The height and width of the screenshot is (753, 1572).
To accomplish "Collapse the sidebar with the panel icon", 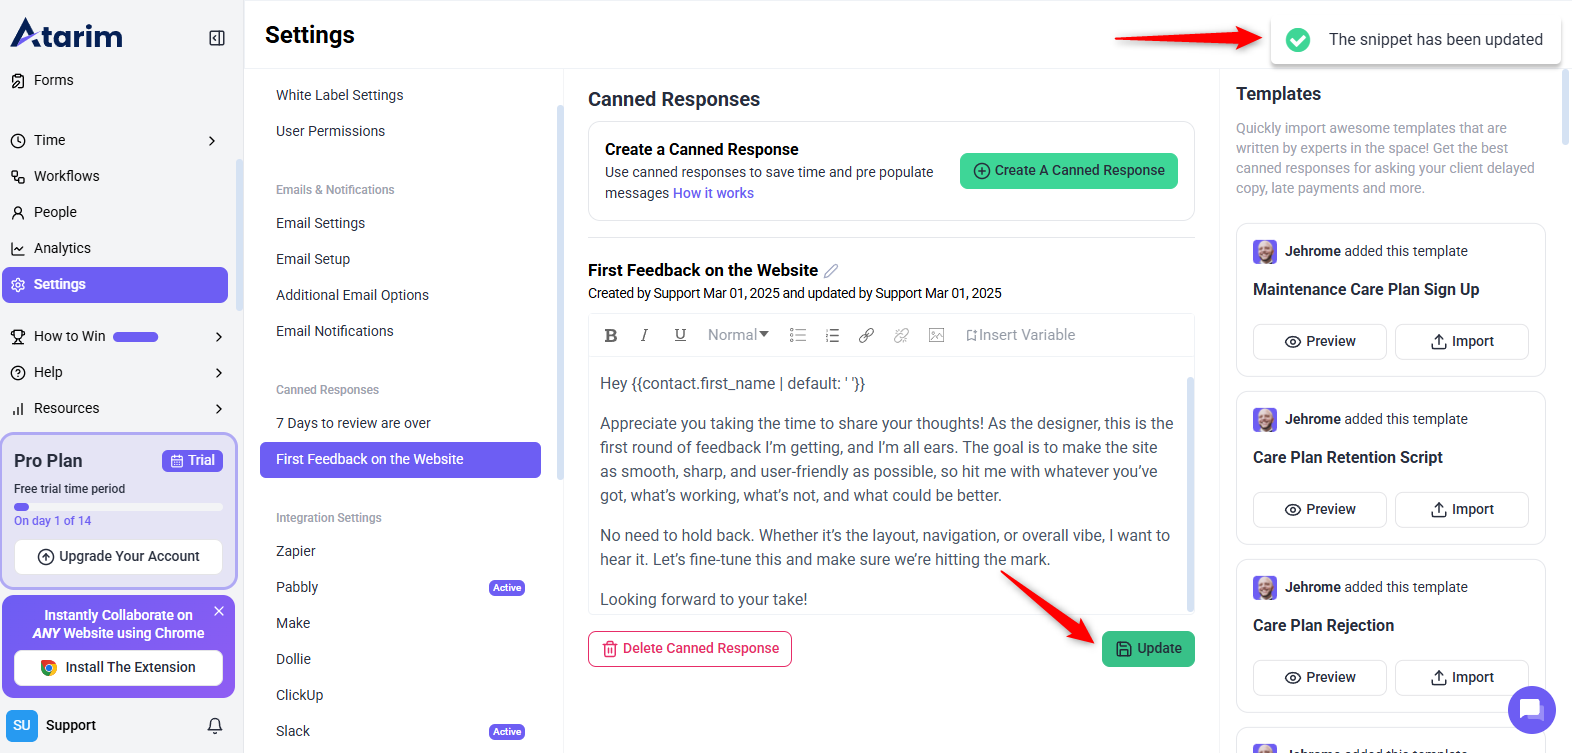I will (217, 38).
